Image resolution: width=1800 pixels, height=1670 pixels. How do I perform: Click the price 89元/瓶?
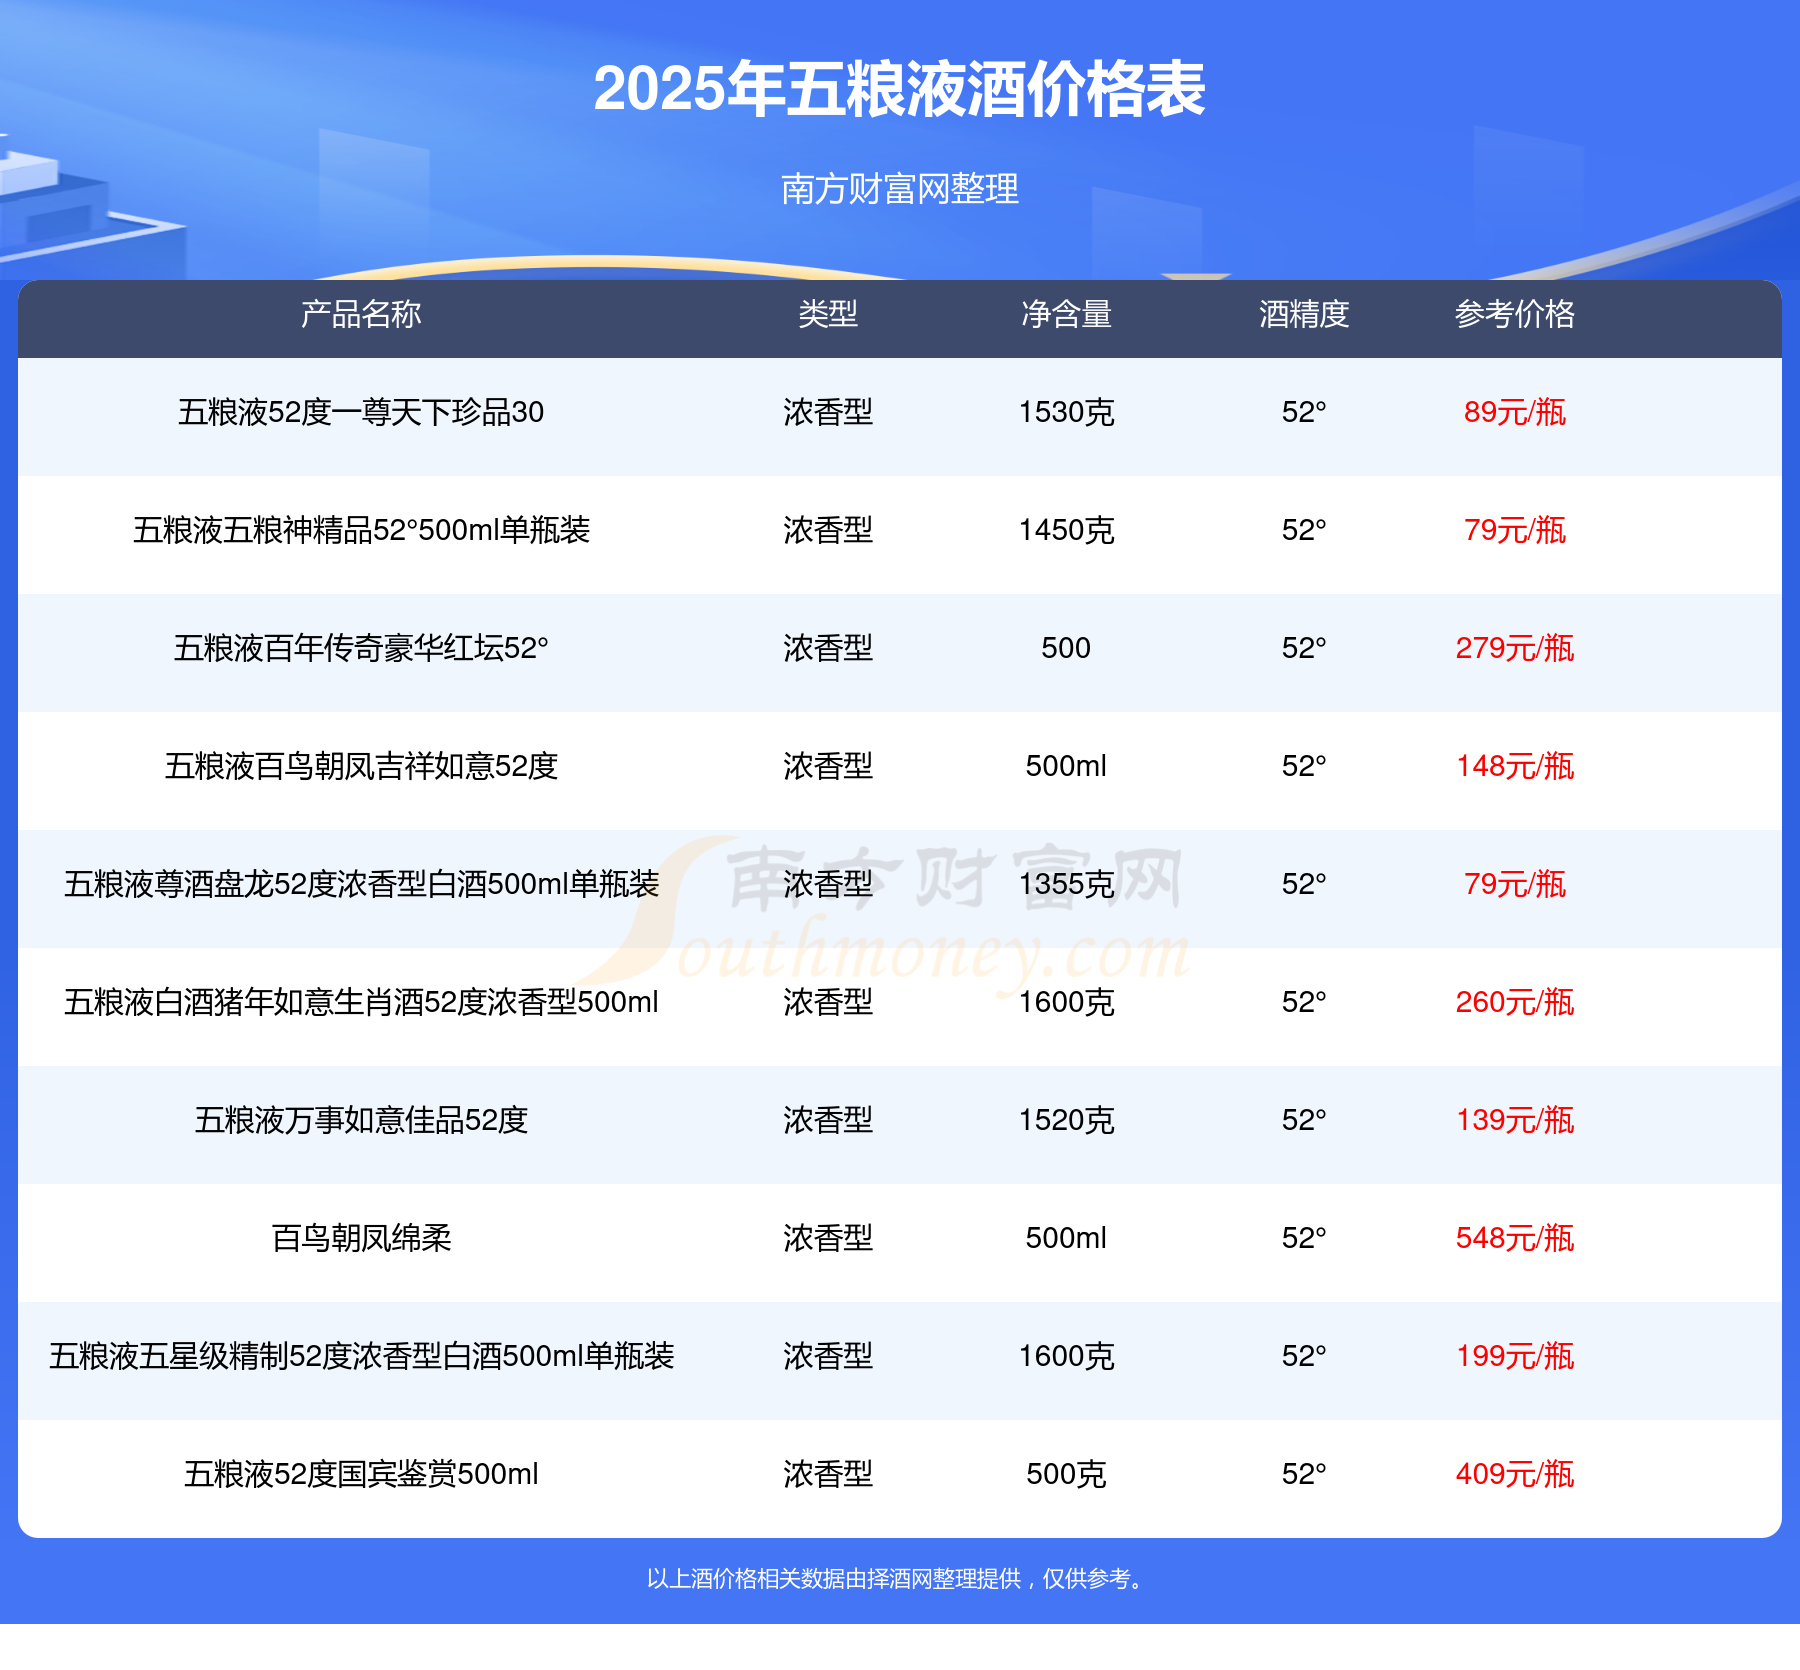point(1515,412)
